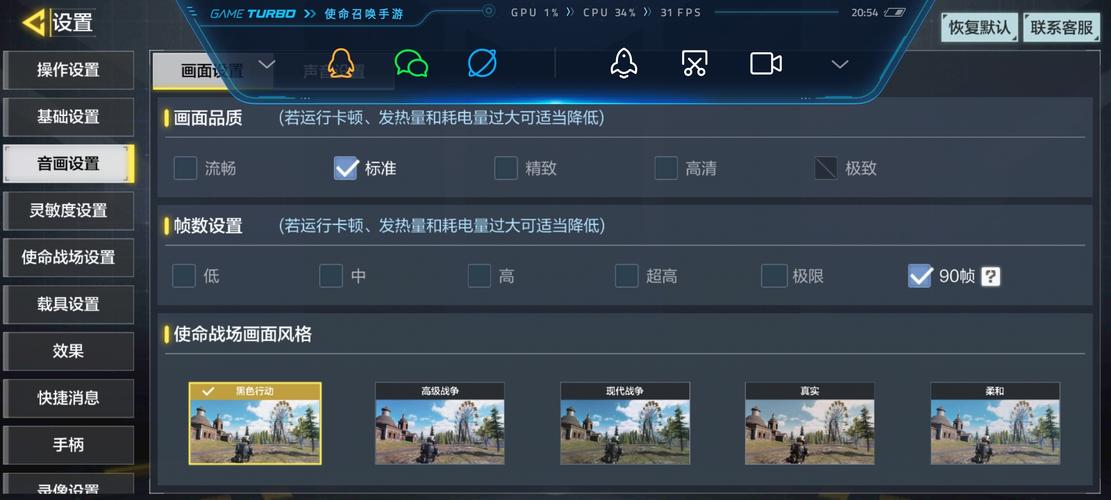Click the 帧数设置 section heading
Viewport: 1111px width, 500px height.
[208, 226]
